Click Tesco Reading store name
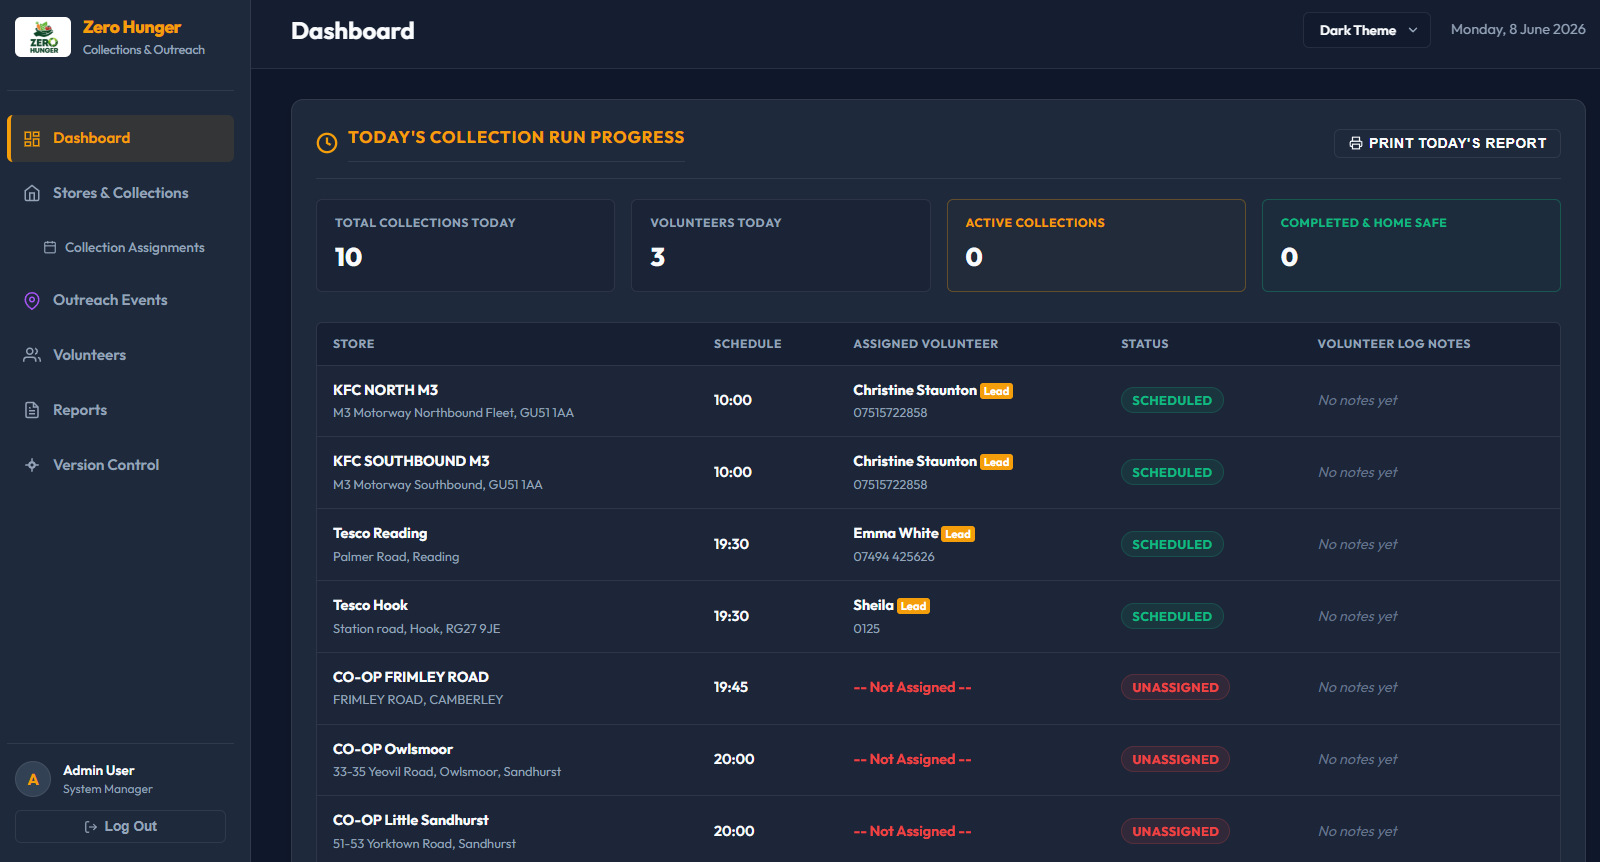 click(380, 533)
